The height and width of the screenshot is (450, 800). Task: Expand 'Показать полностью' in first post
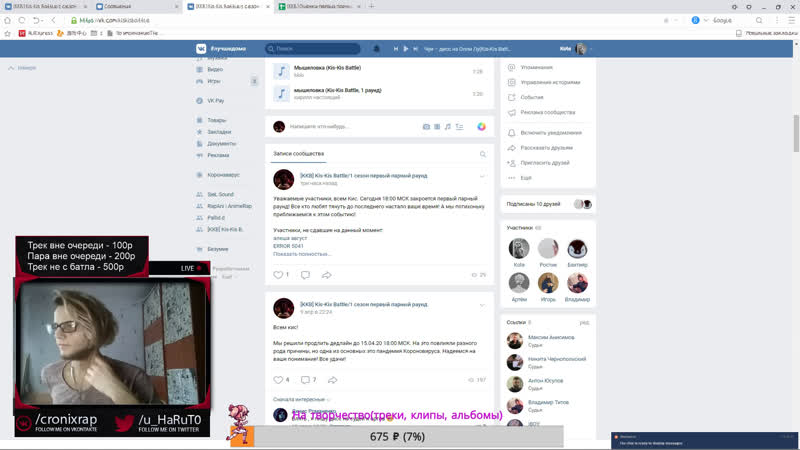(x=302, y=254)
